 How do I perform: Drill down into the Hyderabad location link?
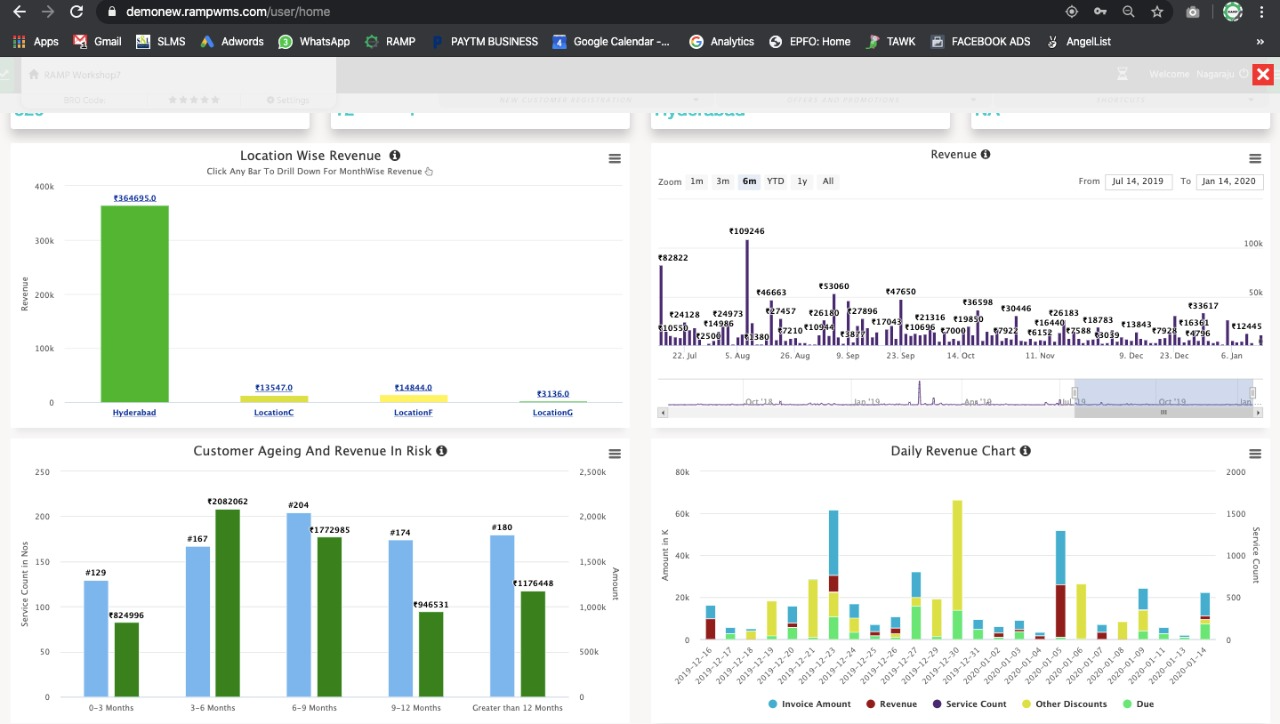pyautogui.click(x=134, y=413)
